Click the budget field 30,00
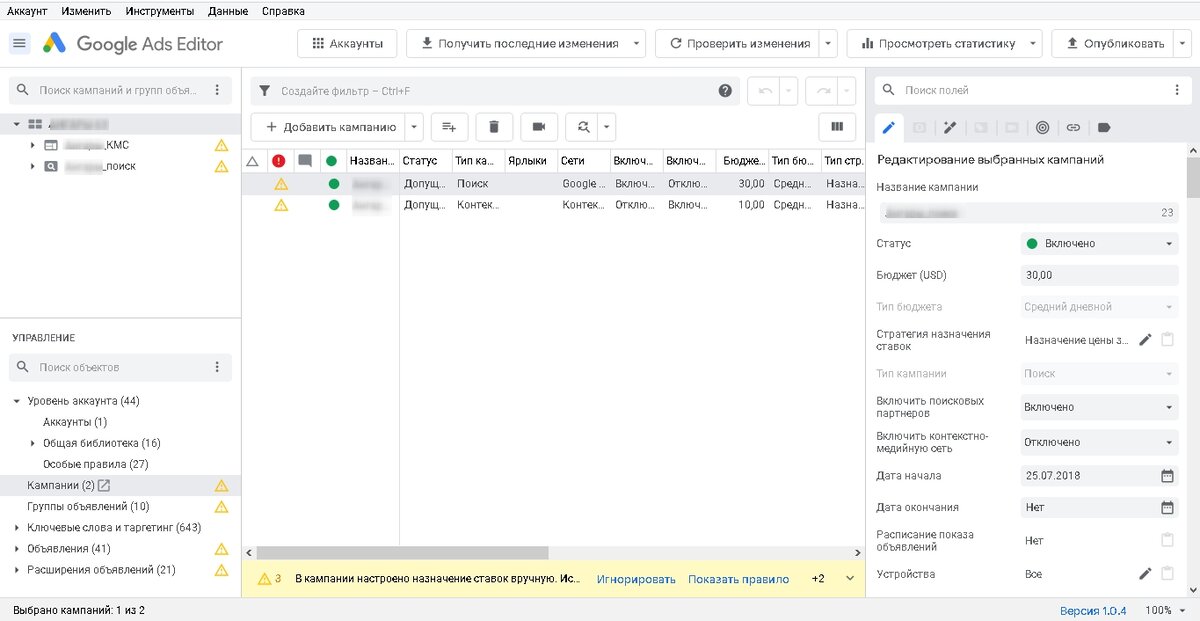The width and height of the screenshot is (1200, 621). click(1099, 275)
